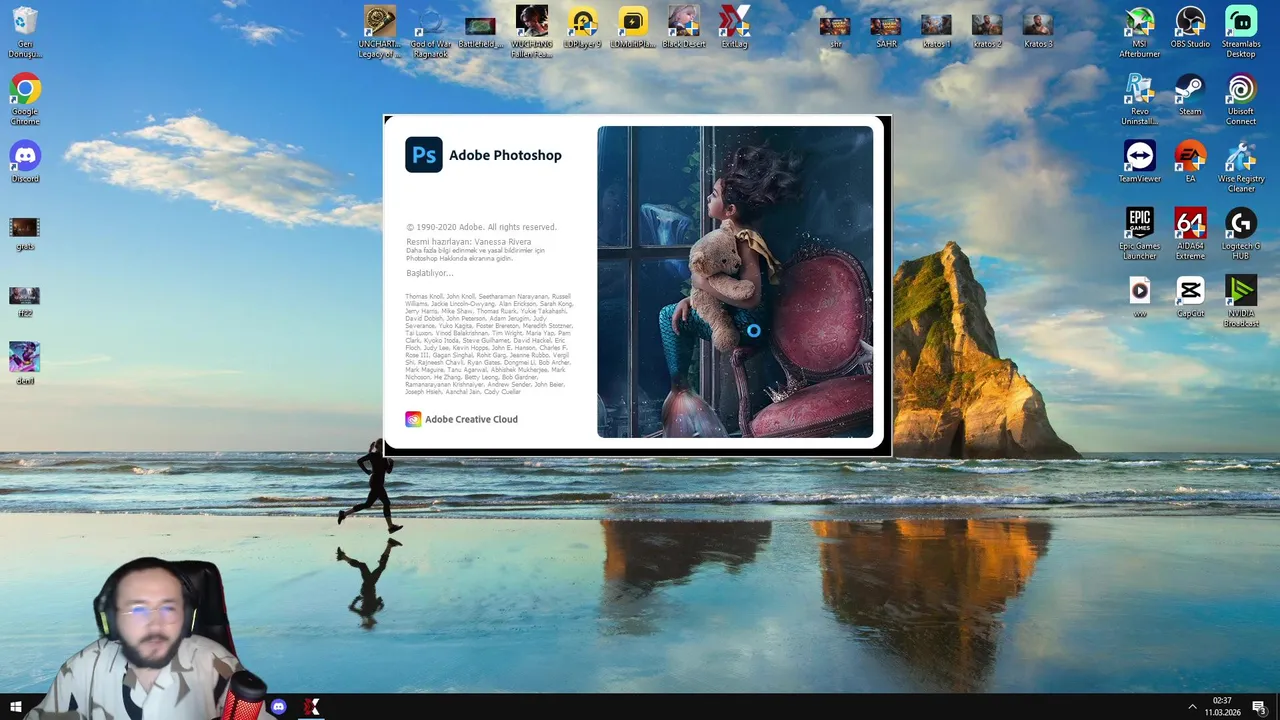1280x720 pixels.
Task: Select the Epic Games Launcher icon
Action: click(x=1139, y=223)
